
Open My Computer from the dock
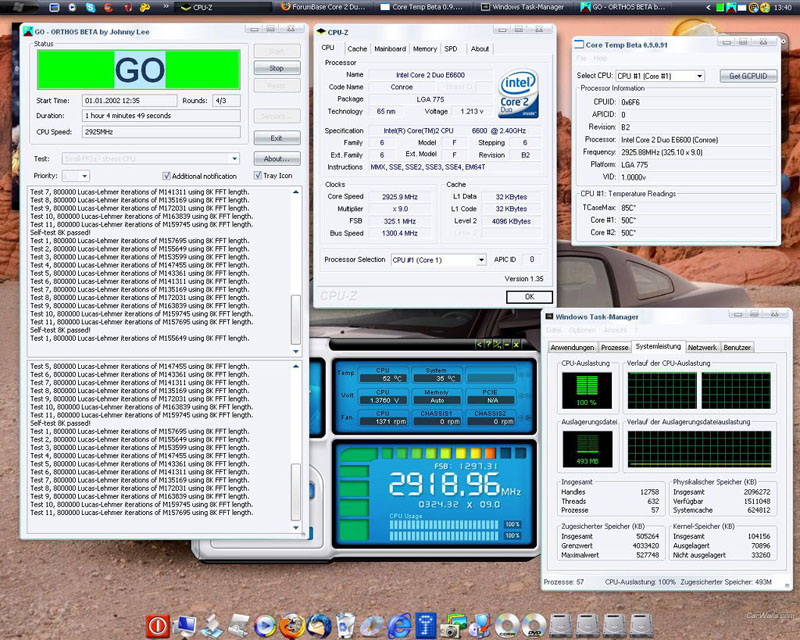point(184,625)
